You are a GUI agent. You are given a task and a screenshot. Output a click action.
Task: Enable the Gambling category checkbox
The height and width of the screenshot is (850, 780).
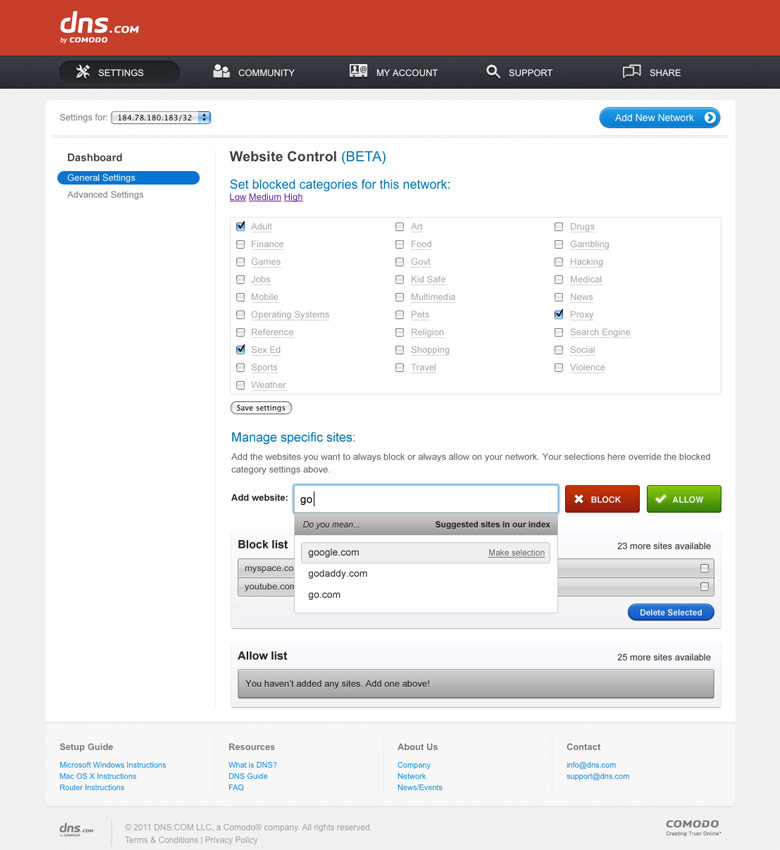tap(559, 244)
